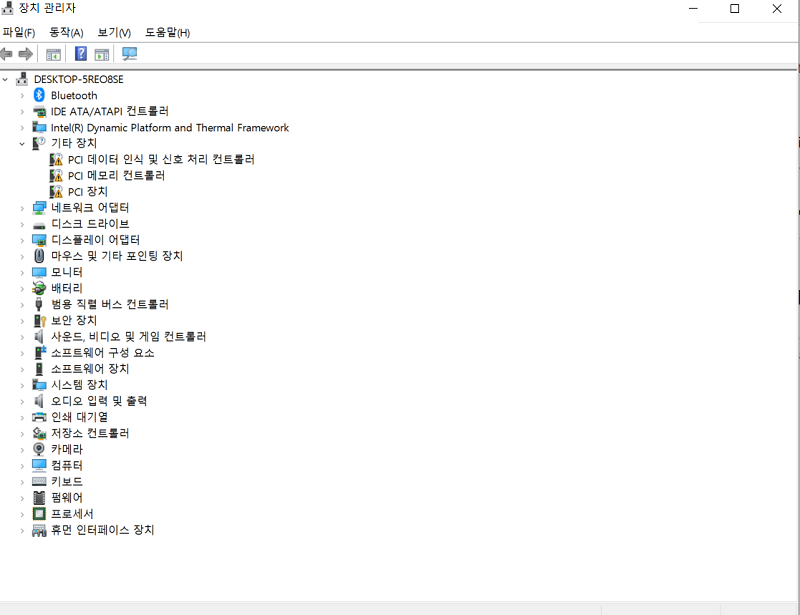Screen dimensions: 800x615
Task: Open the 파일(F) menu
Action: click(20, 32)
